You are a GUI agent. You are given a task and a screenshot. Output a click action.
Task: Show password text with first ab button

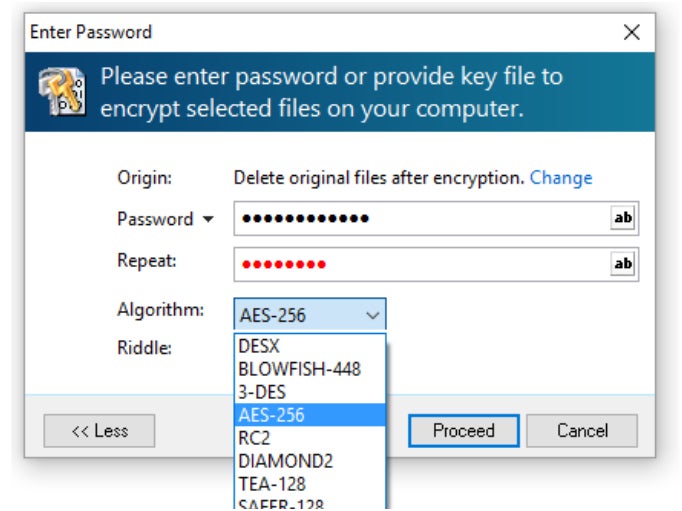click(622, 217)
